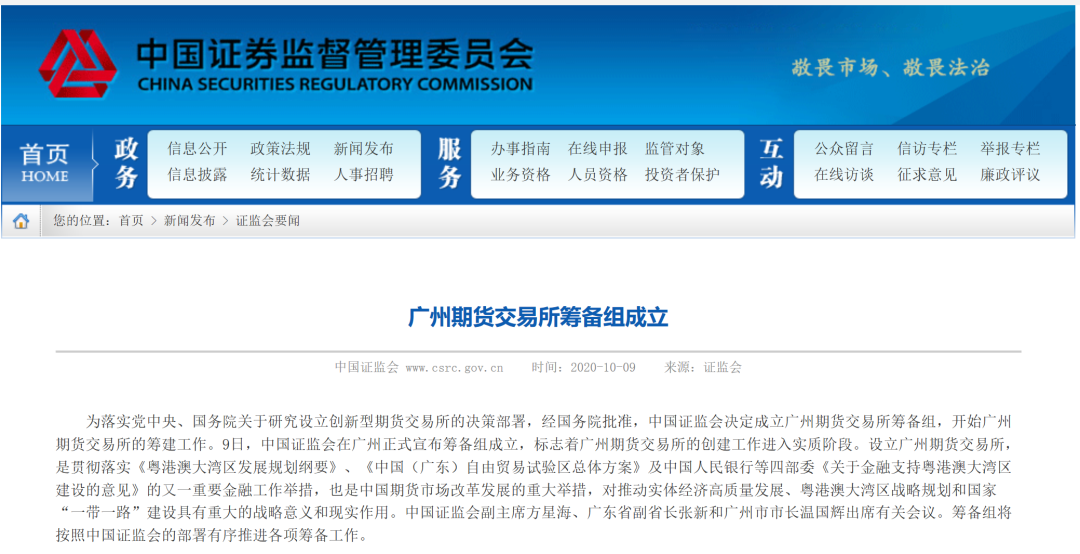1080x554 pixels.
Task: Click 新闻发布 in the breadcrumb trail
Action: click(x=189, y=221)
